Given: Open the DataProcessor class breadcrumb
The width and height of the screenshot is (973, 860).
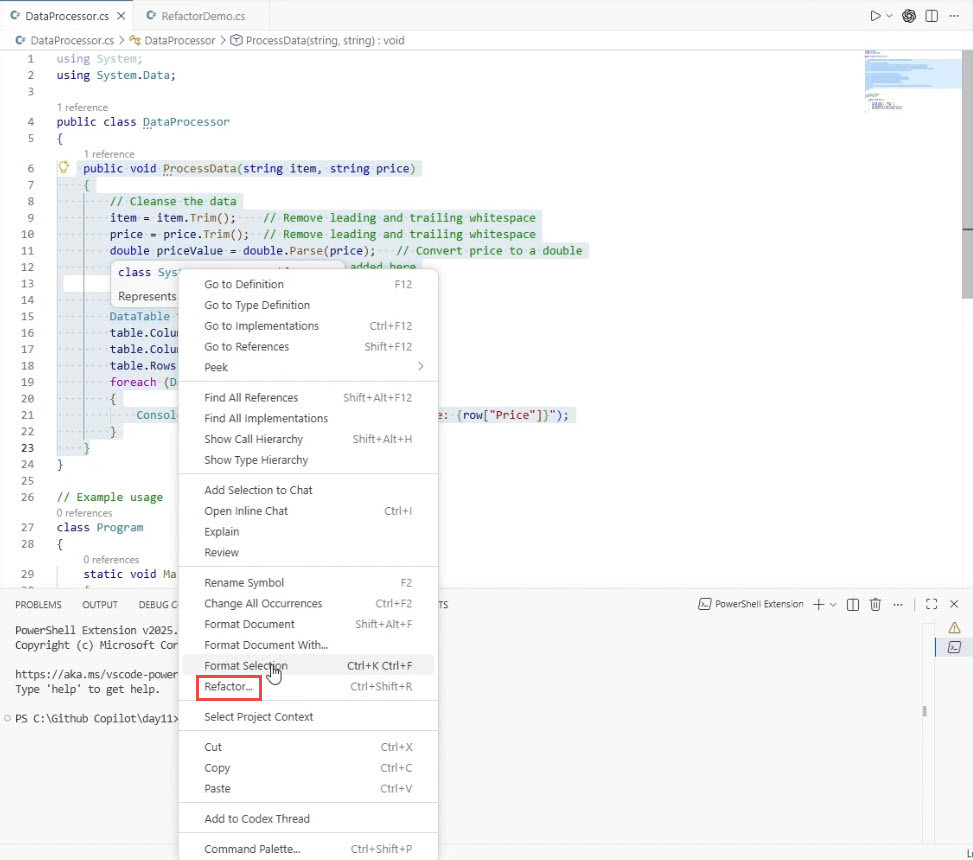Looking at the screenshot, I should pos(173,40).
